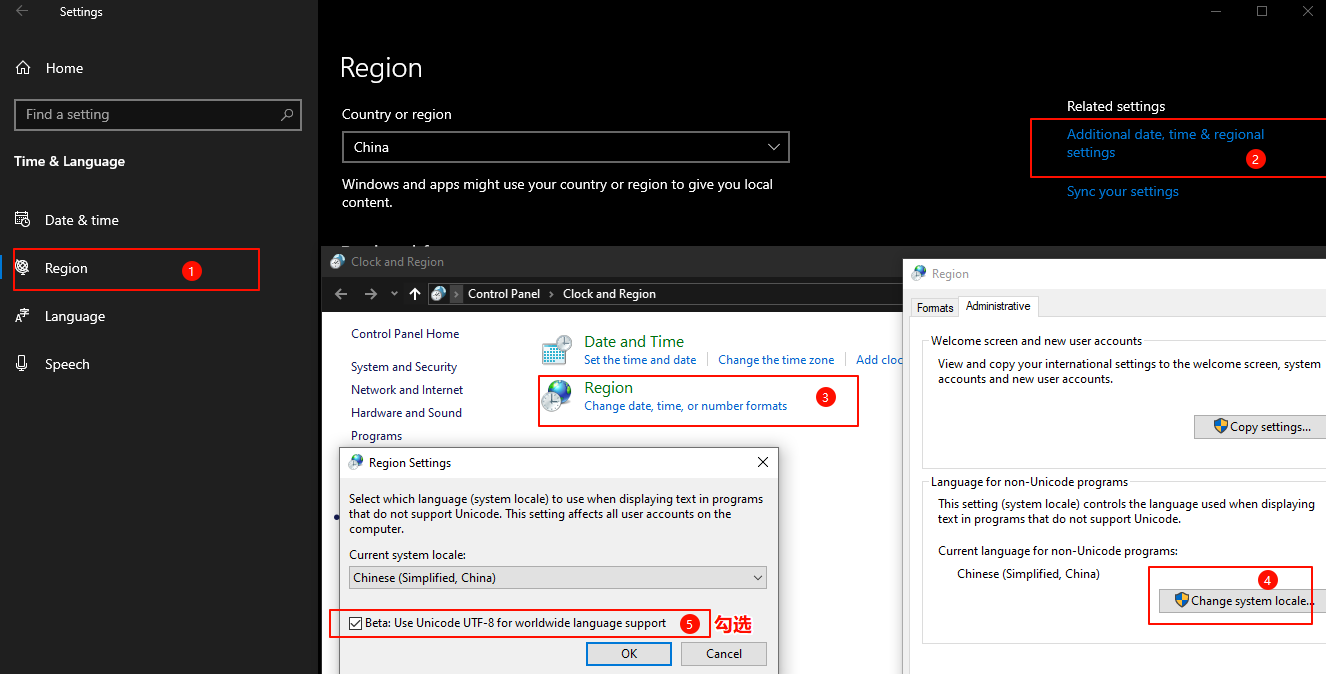Click the Change system locale button
Screen dimensions: 1326x674
[x=1243, y=601]
